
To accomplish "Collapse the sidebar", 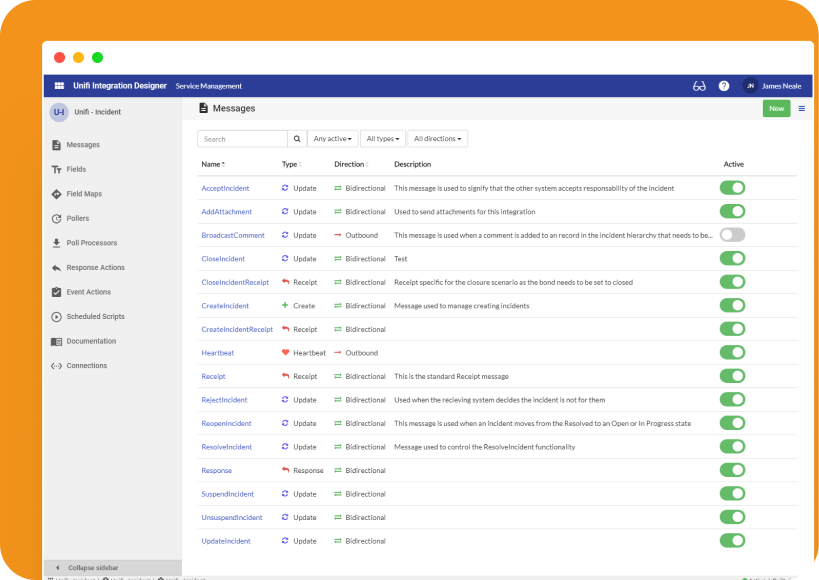I will pos(93,568).
